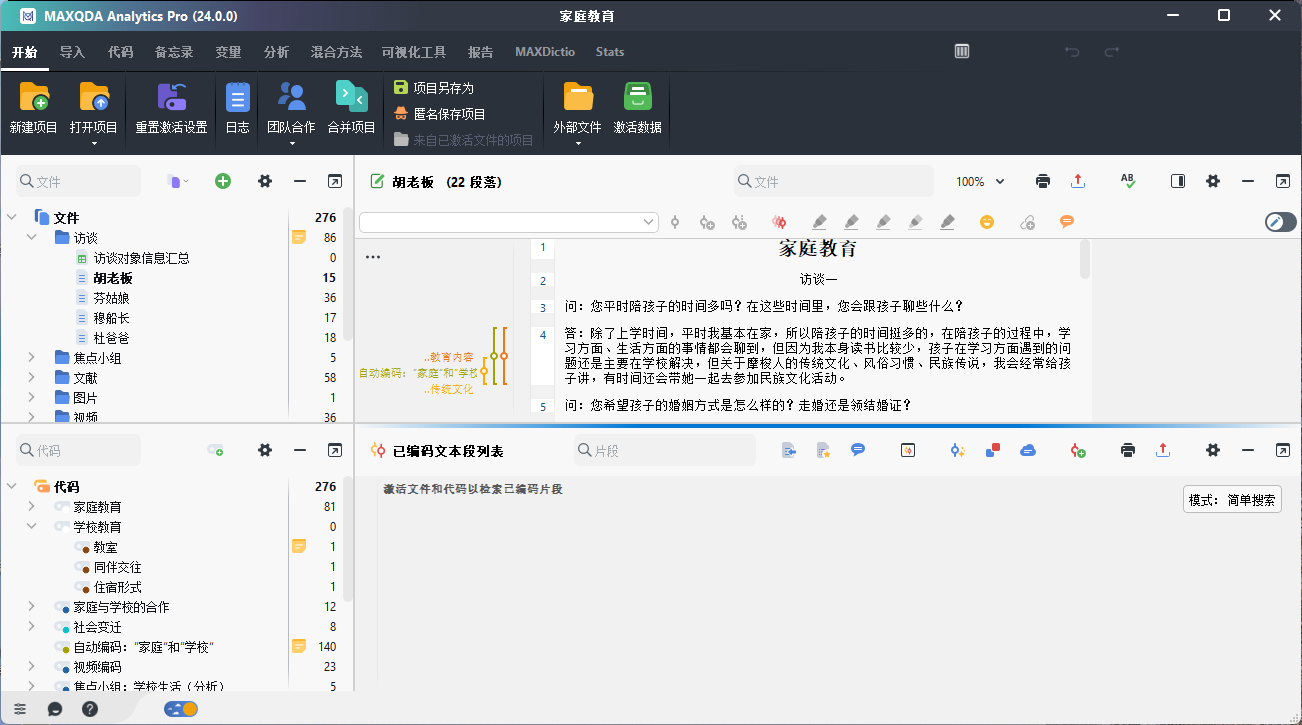Open the MAXDictio tab
This screenshot has height=725, width=1302.
pos(545,52)
